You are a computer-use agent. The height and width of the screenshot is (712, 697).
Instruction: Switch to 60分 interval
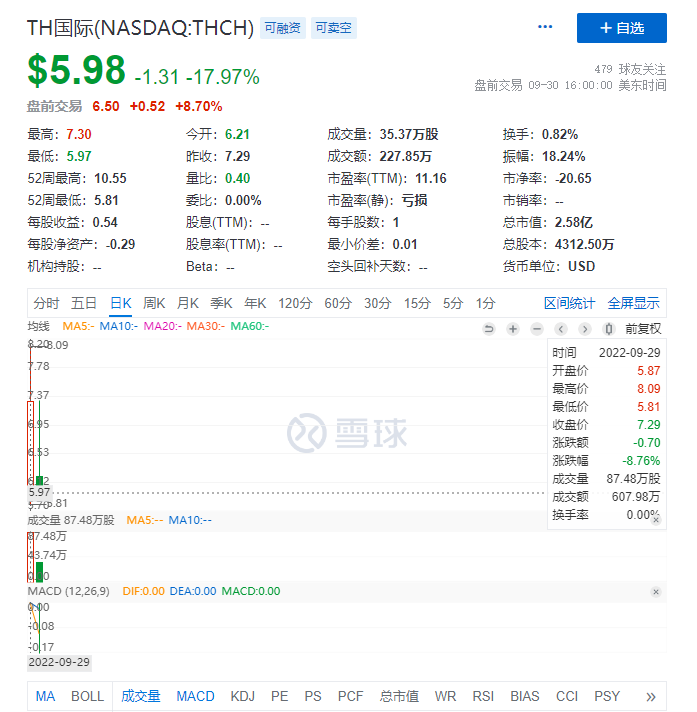tap(338, 303)
